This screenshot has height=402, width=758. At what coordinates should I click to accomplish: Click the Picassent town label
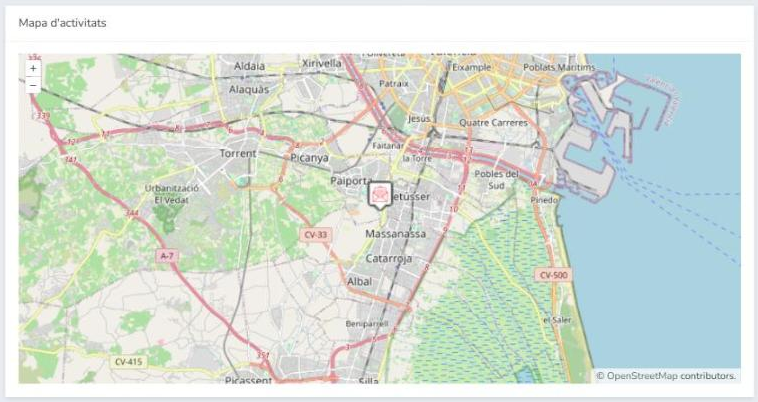point(248,380)
